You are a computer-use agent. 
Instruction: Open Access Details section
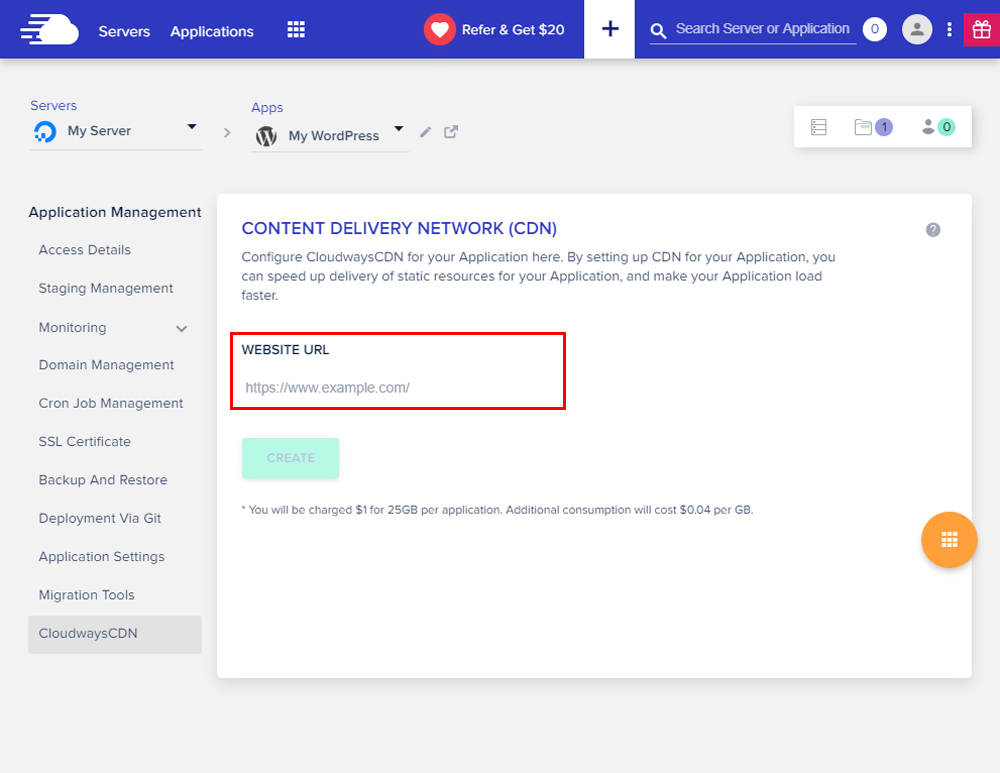[85, 250]
